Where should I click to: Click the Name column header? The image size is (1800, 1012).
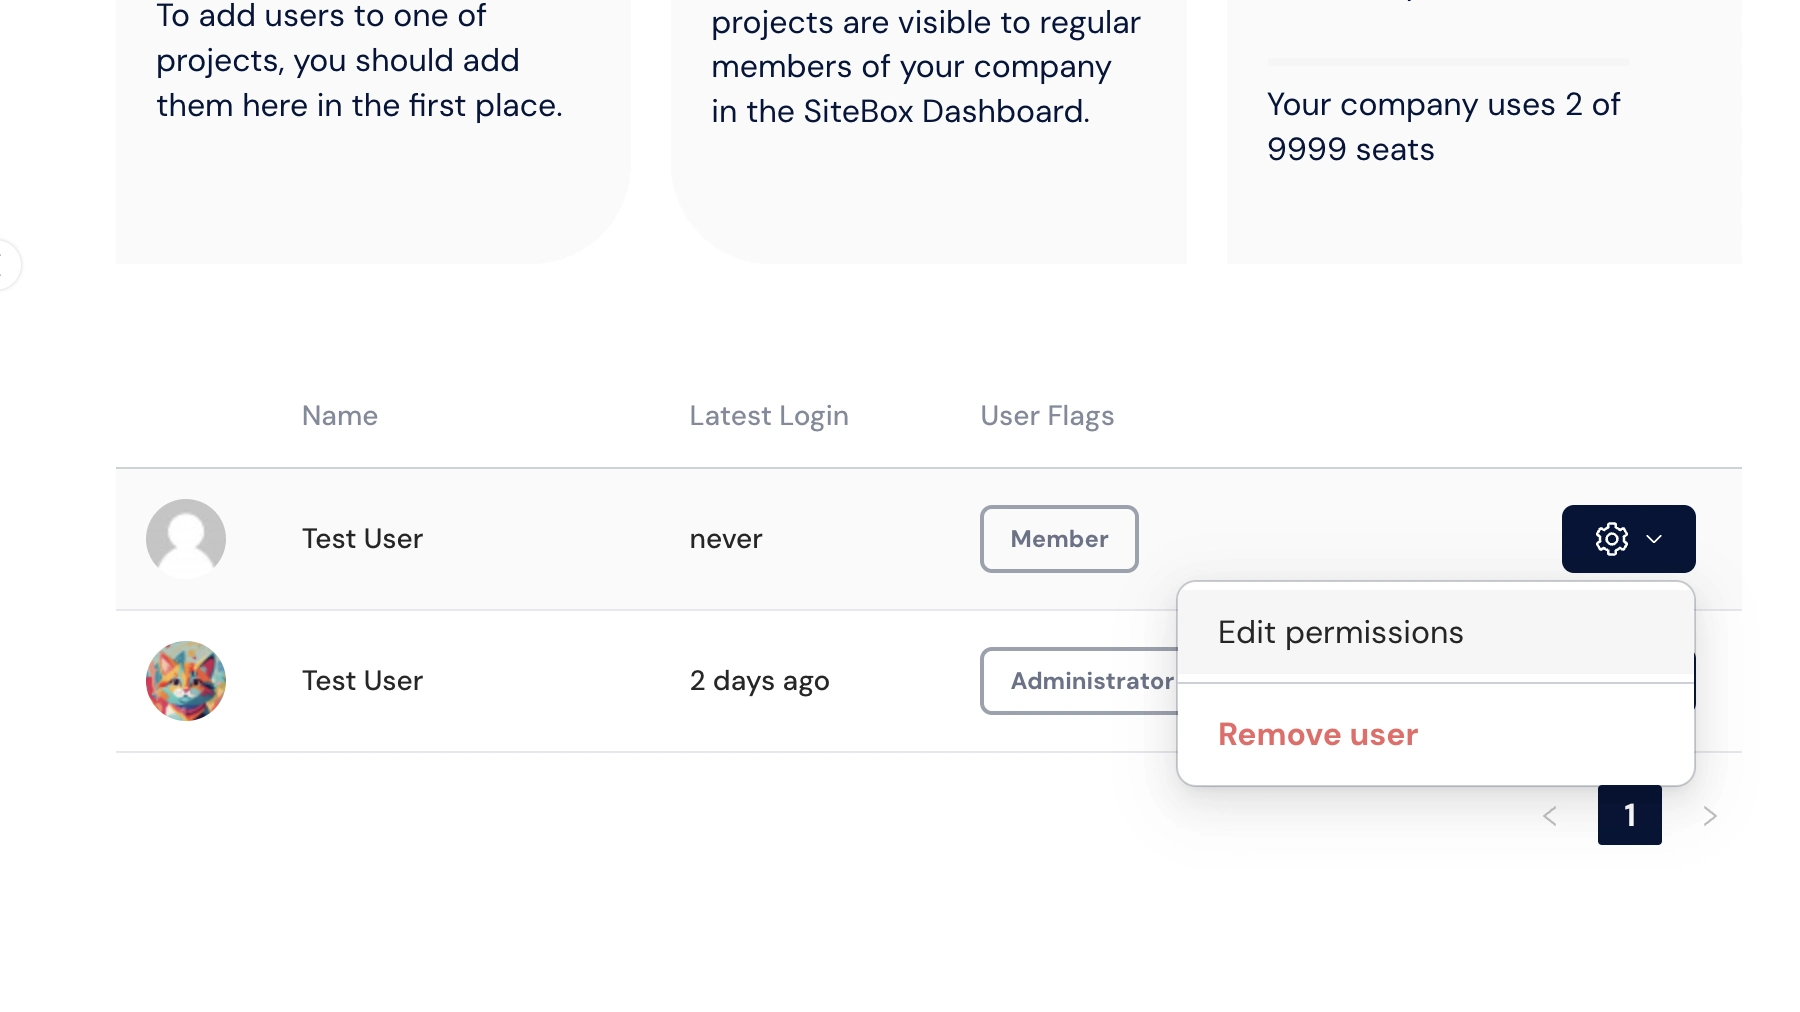pyautogui.click(x=340, y=416)
